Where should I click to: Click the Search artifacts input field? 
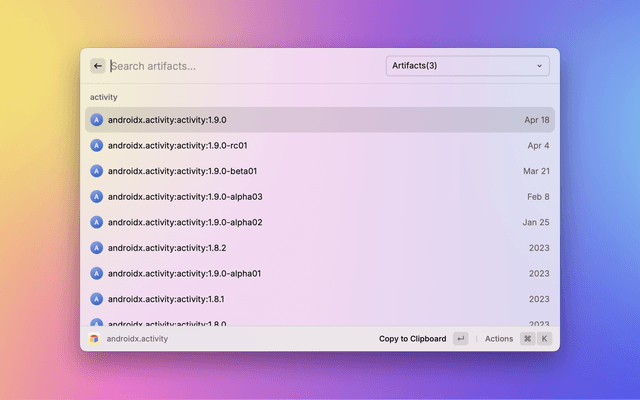click(x=240, y=66)
